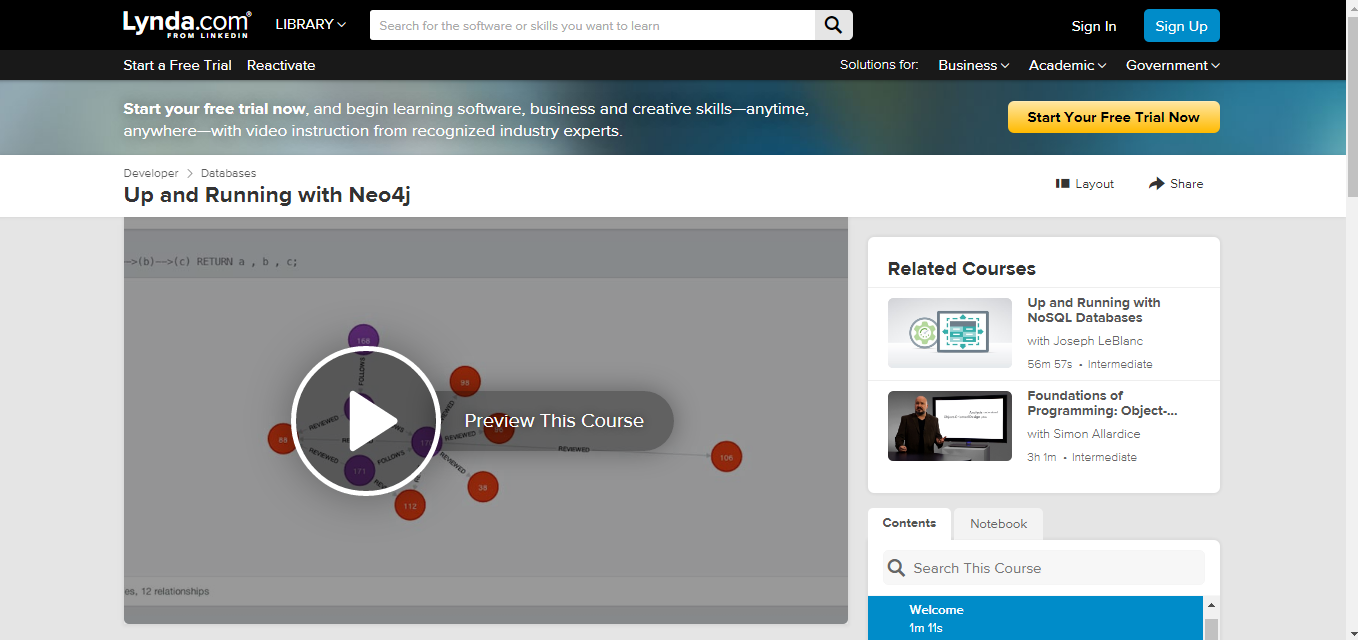Play the course preview video
Screen dimensions: 1358x640
366,420
